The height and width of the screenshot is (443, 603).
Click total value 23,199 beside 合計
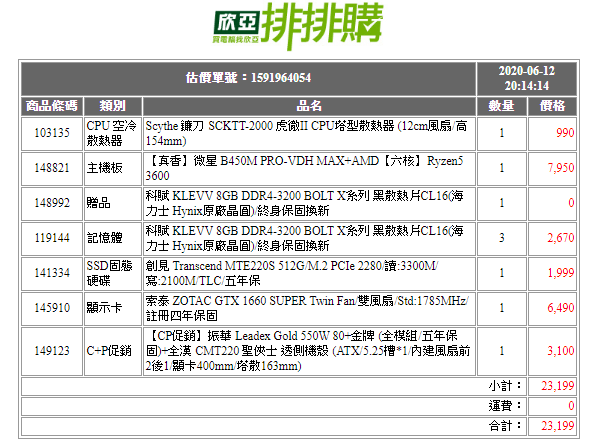tap(558, 426)
